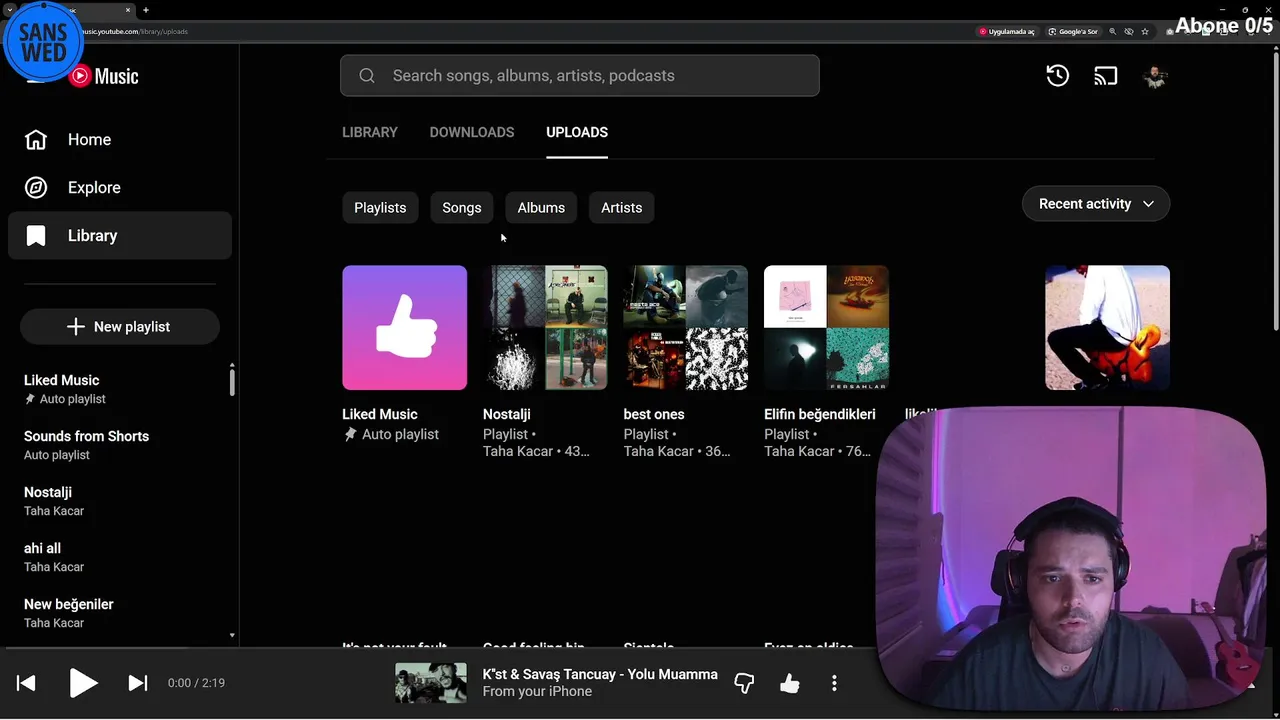The height and width of the screenshot is (720, 1280).
Task: Open the account avatar menu
Action: click(x=1155, y=76)
